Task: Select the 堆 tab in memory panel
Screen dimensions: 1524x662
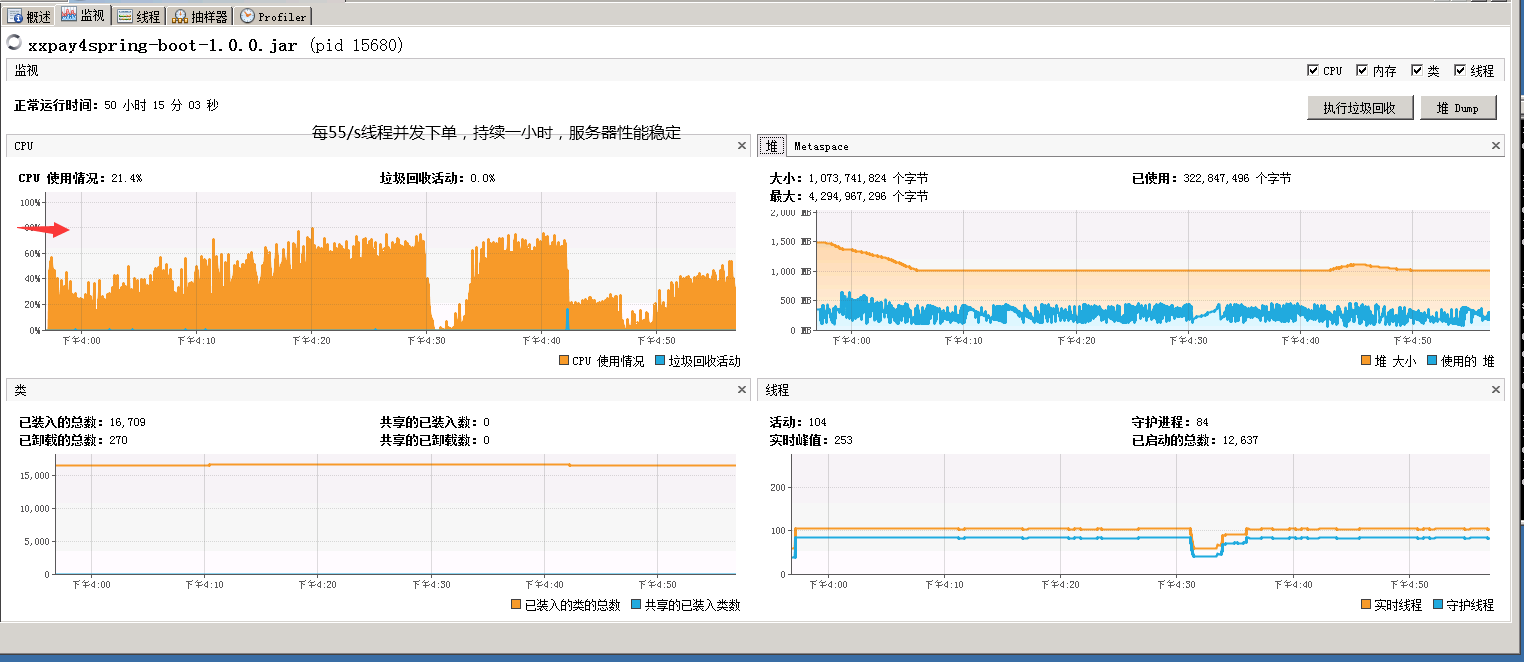Action: [x=771, y=145]
